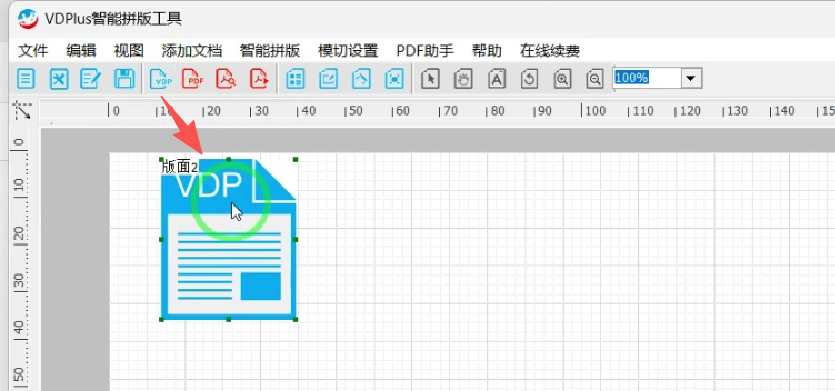Click the 100% zoom input field
This screenshot has height=391, width=835.
click(x=646, y=78)
